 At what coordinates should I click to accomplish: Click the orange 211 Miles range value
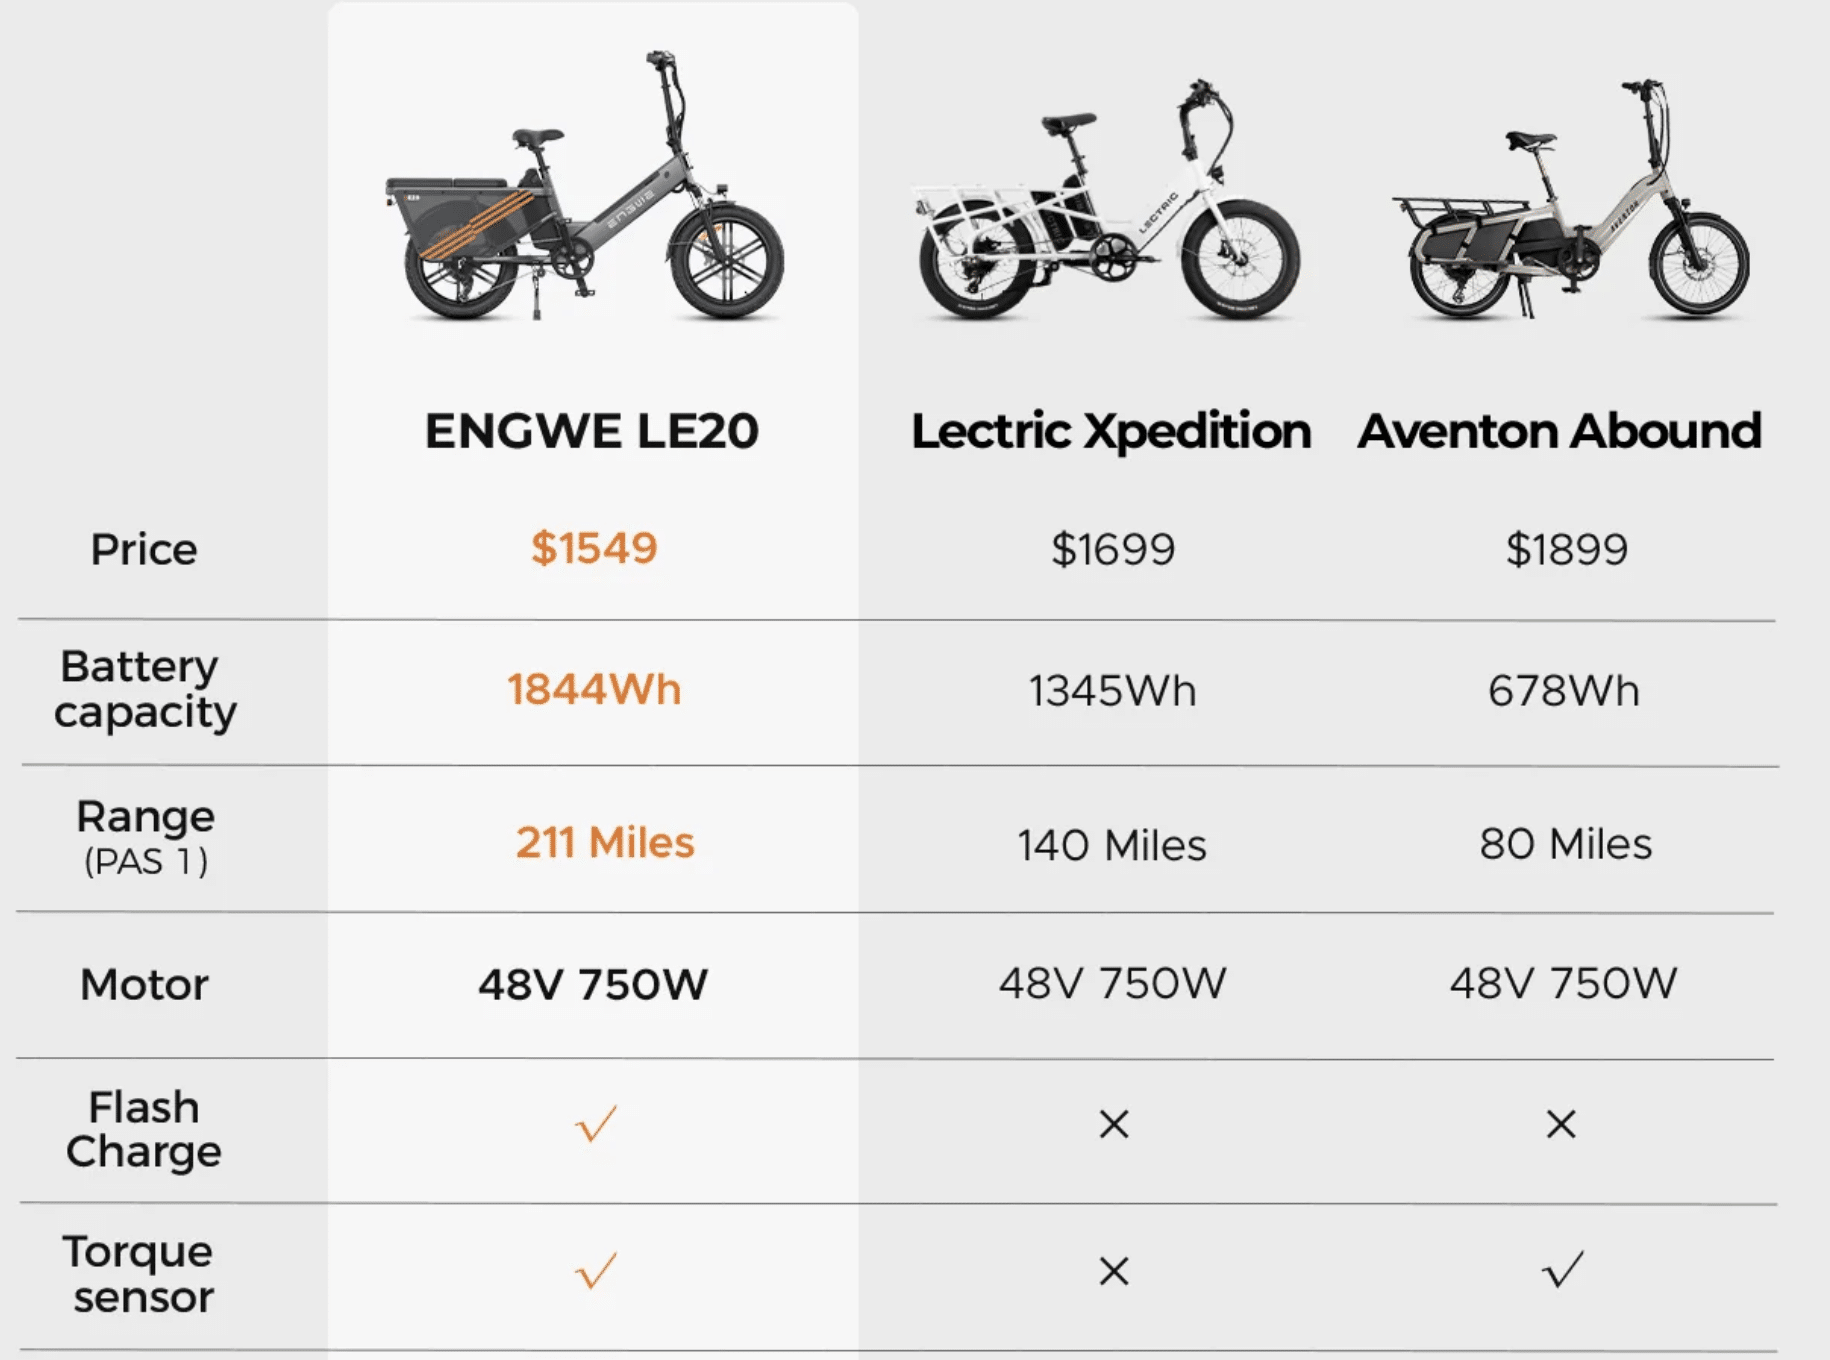(x=605, y=843)
